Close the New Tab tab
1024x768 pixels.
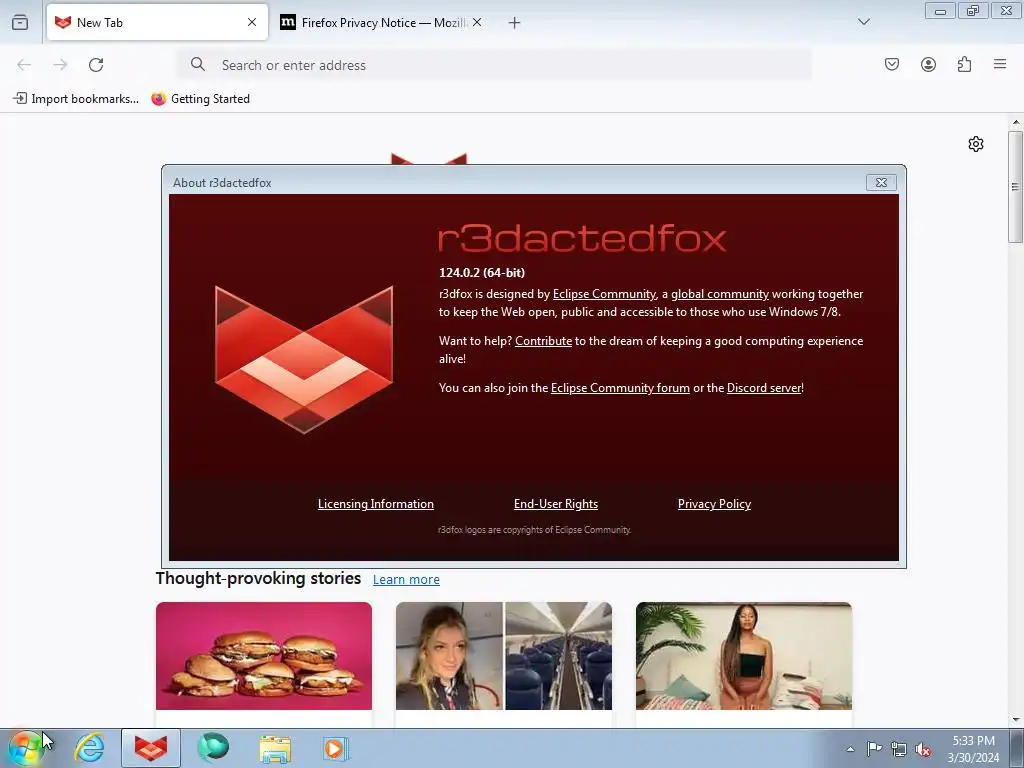[252, 22]
